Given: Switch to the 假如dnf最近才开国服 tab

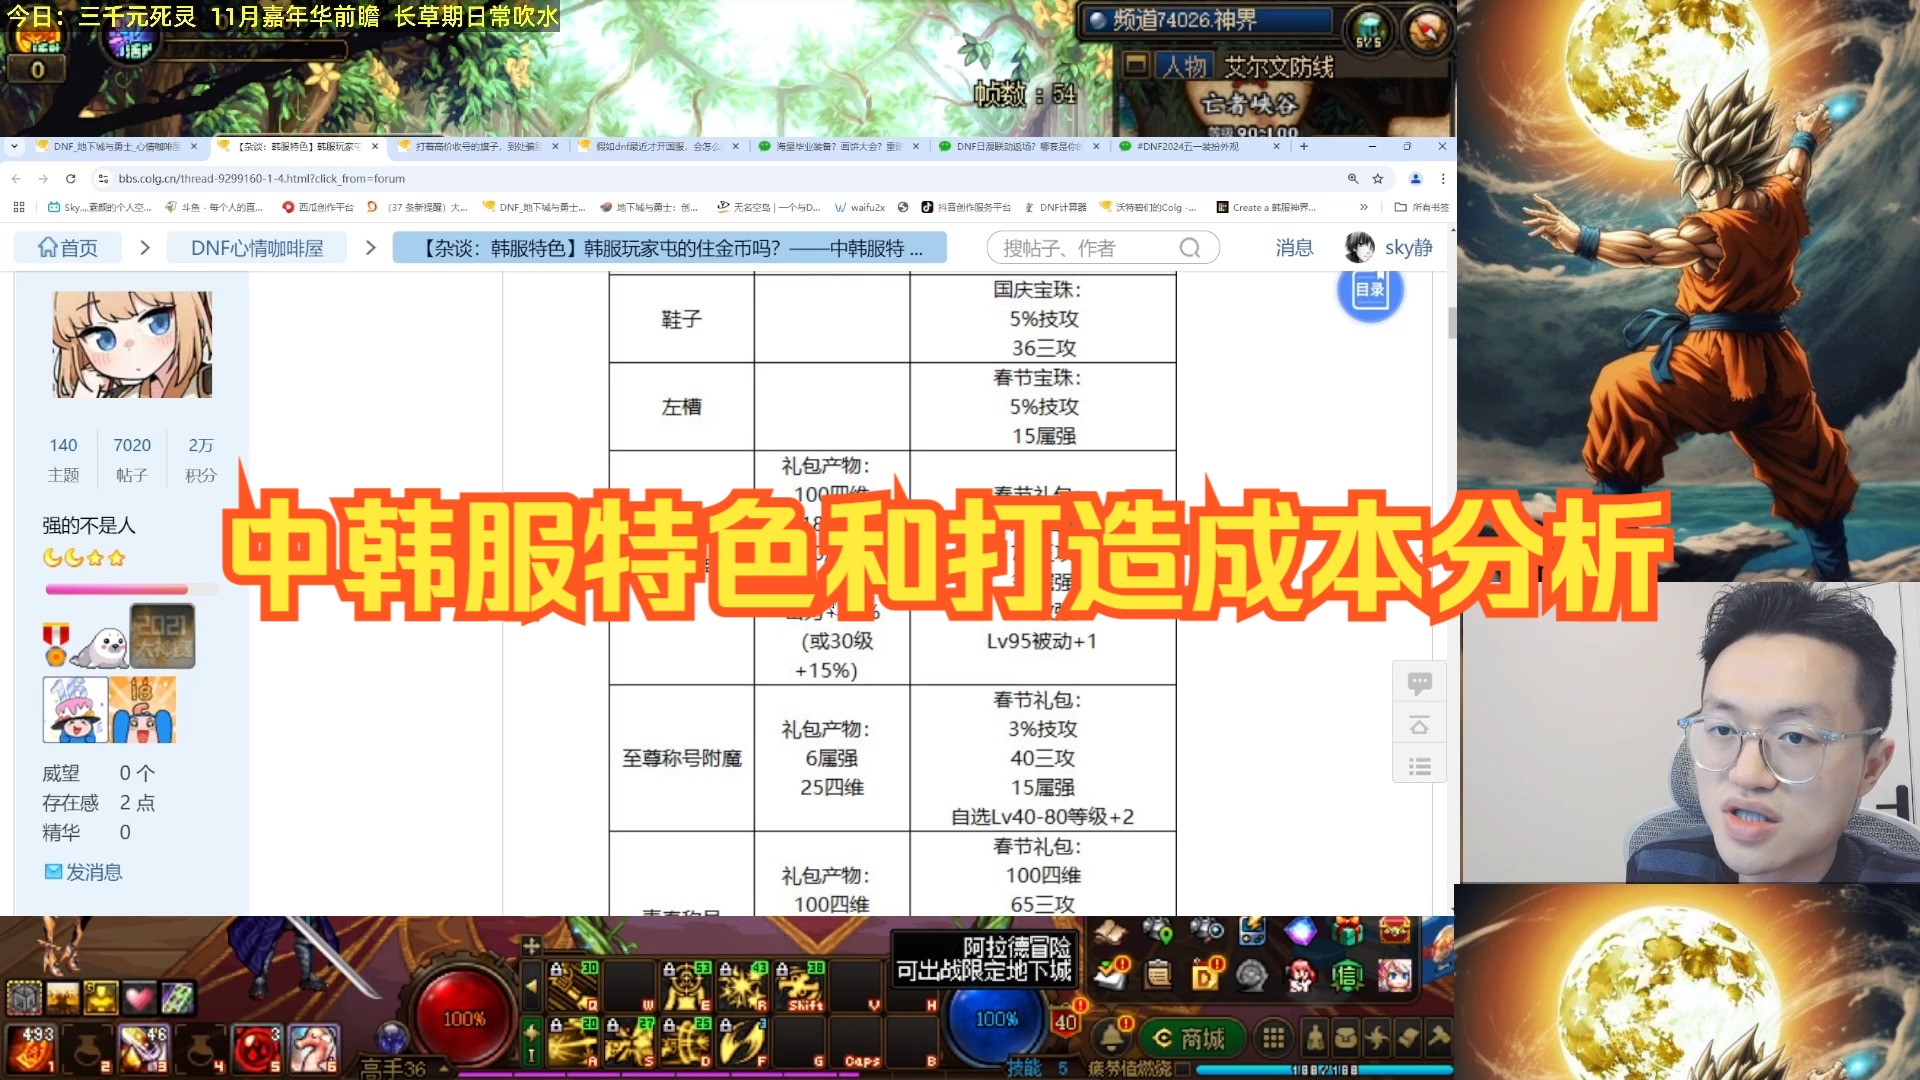Looking at the screenshot, I should tap(660, 146).
